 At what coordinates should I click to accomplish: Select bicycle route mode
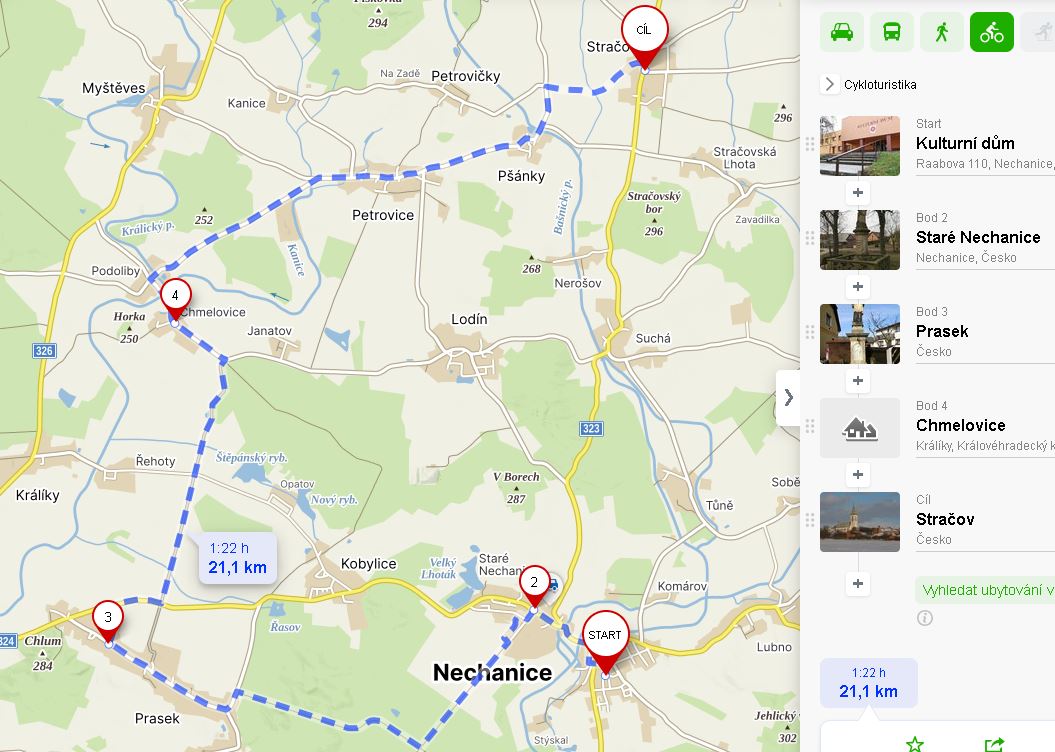[992, 32]
